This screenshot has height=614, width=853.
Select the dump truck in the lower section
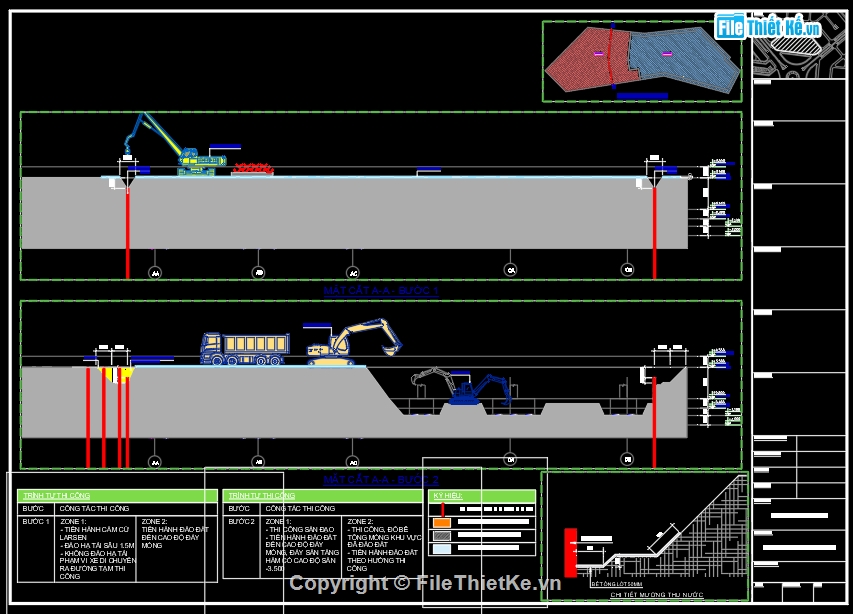click(244, 348)
